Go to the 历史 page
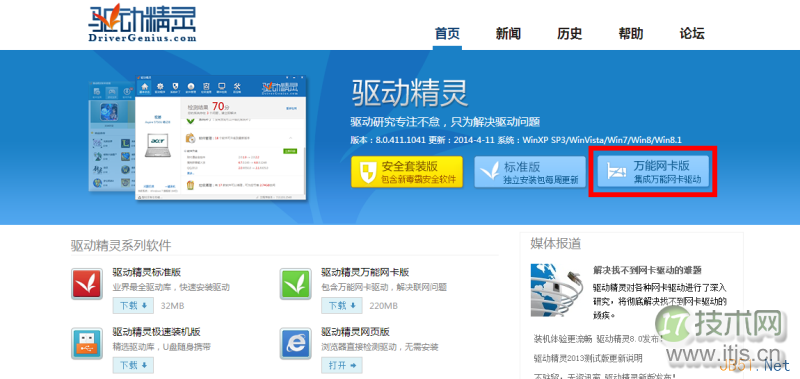The height and width of the screenshot is (379, 800). [569, 34]
